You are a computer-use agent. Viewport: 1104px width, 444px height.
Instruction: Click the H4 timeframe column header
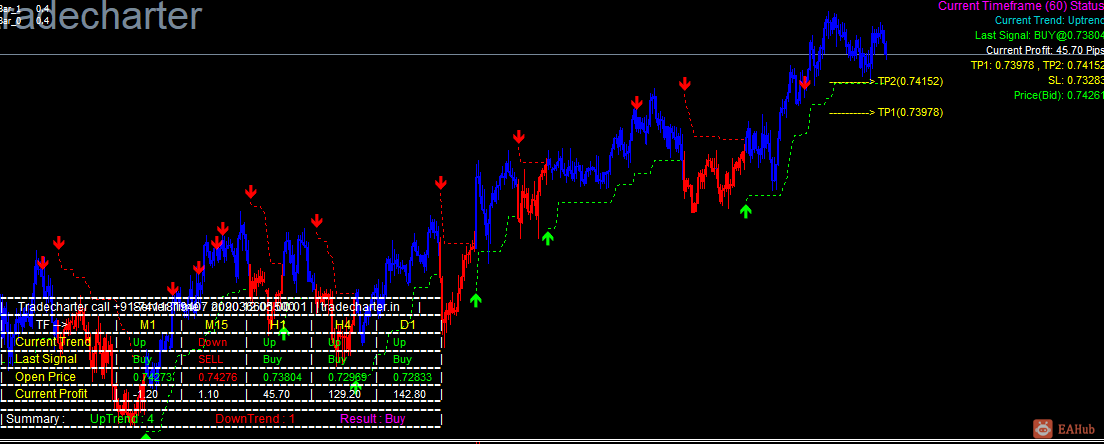coord(343,325)
